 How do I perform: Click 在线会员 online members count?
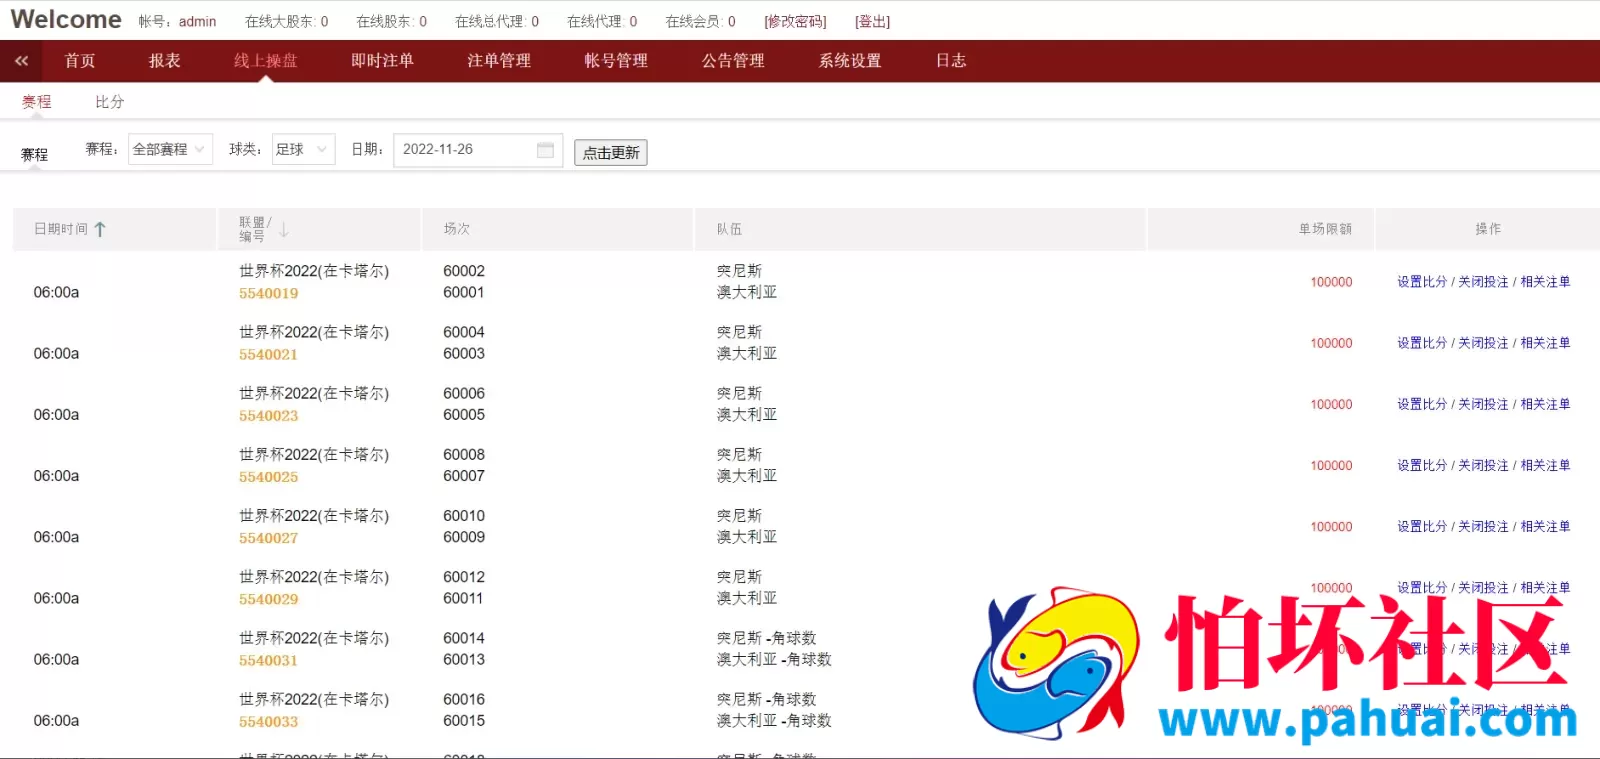click(x=700, y=21)
